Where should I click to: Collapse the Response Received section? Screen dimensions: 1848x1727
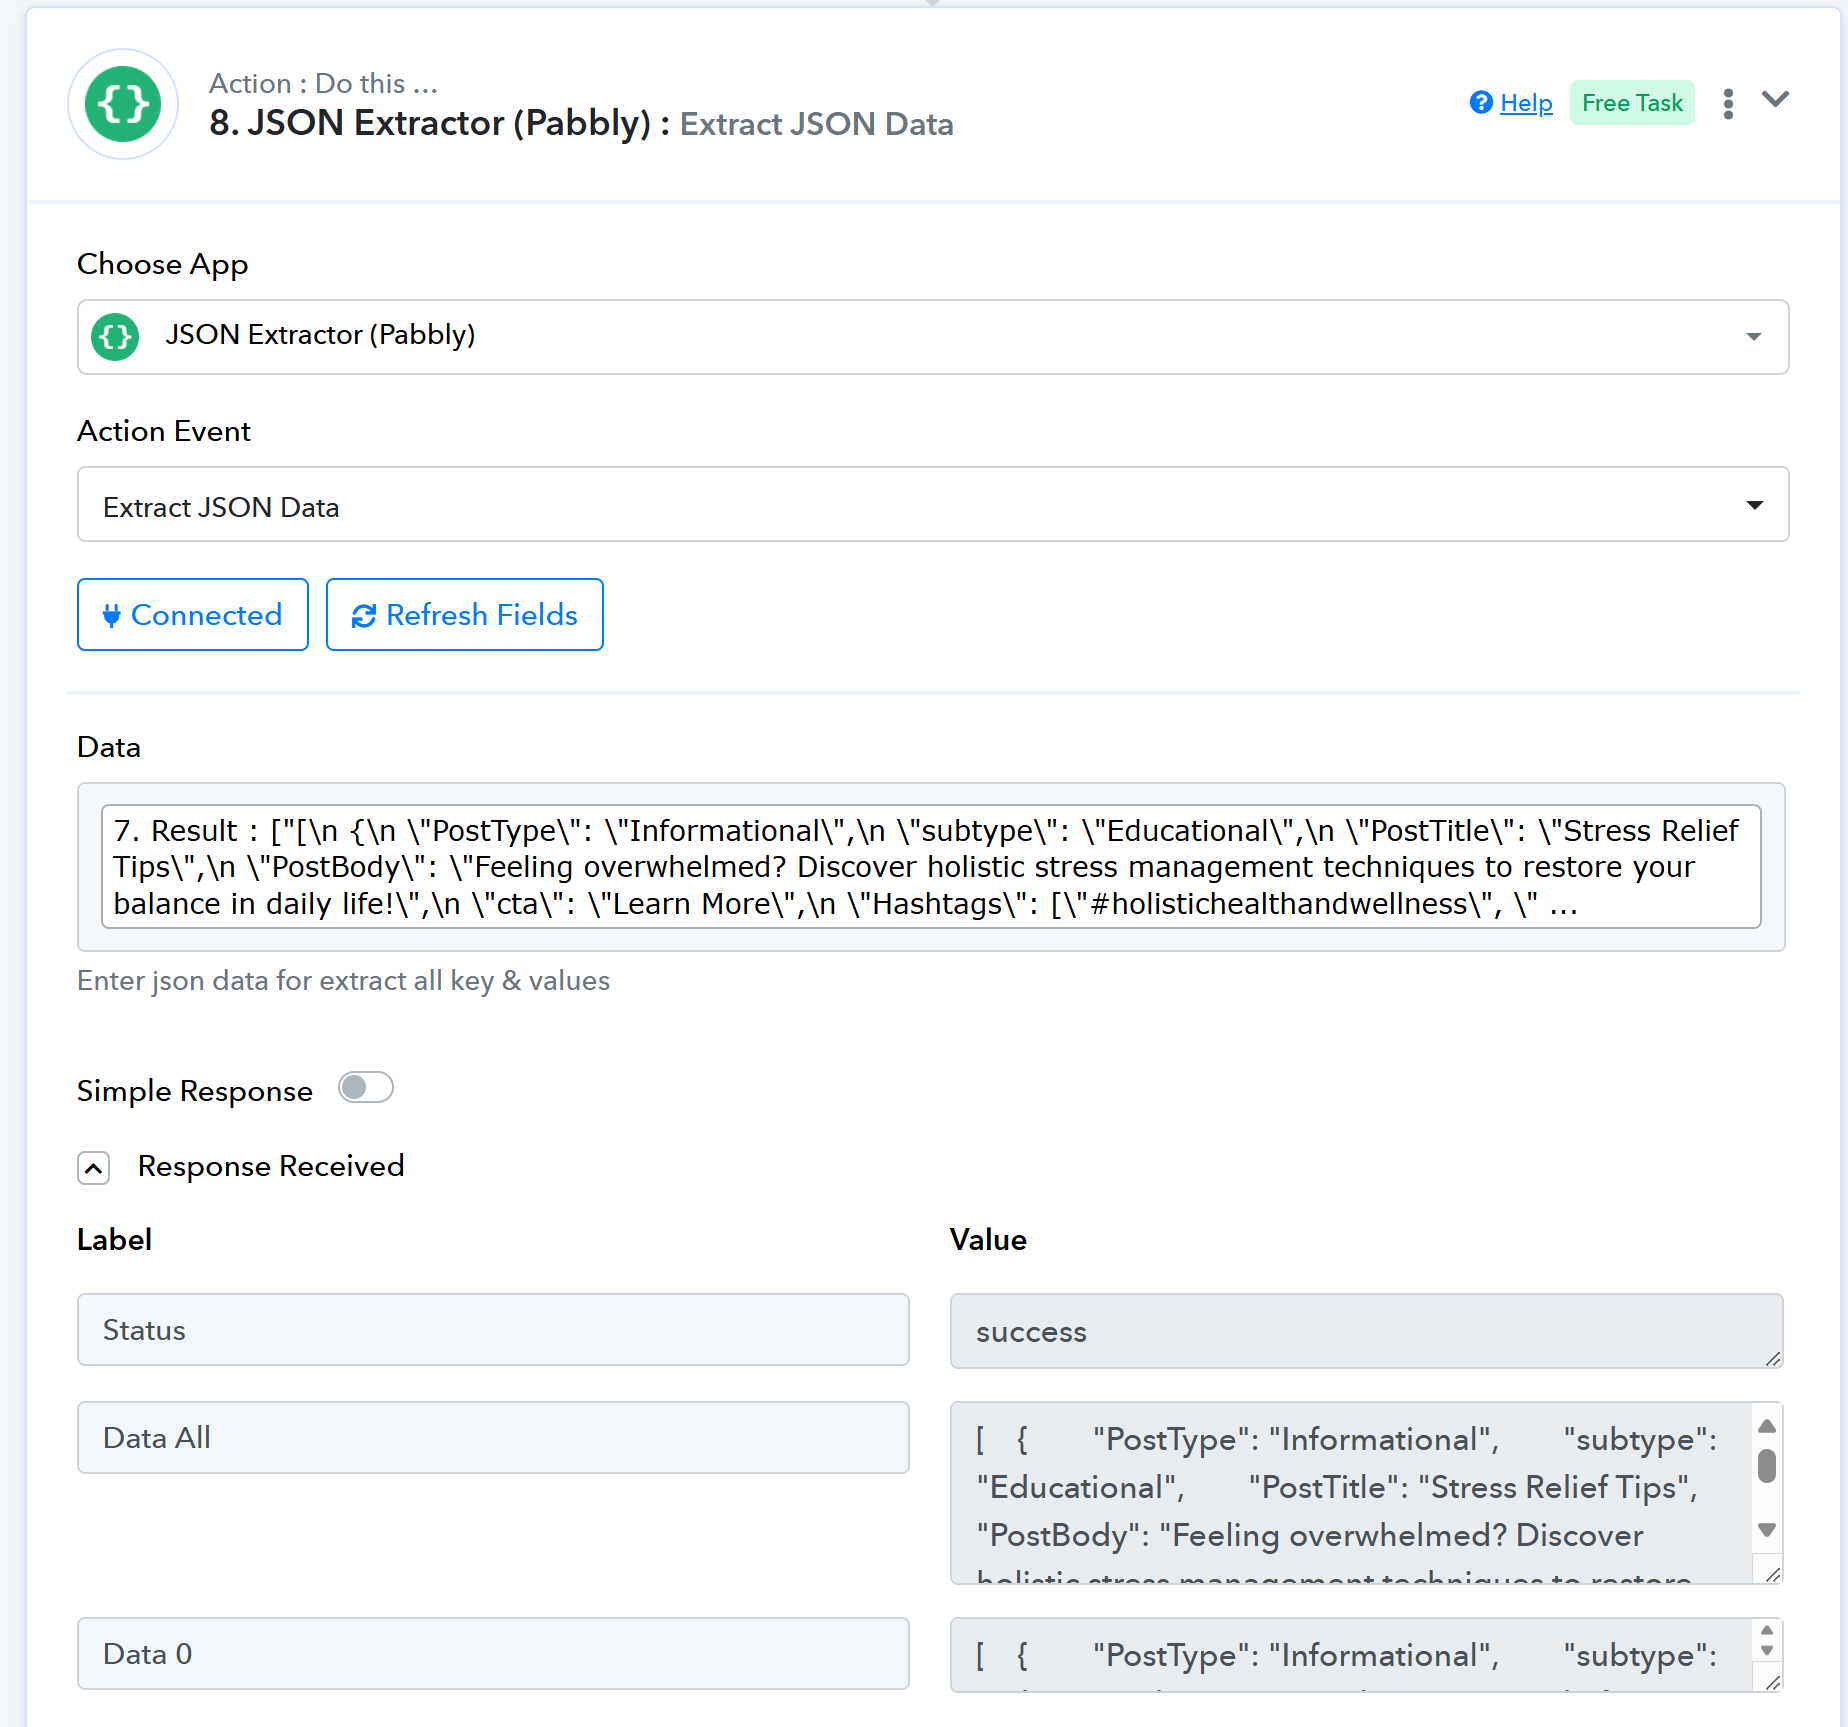(94, 1167)
